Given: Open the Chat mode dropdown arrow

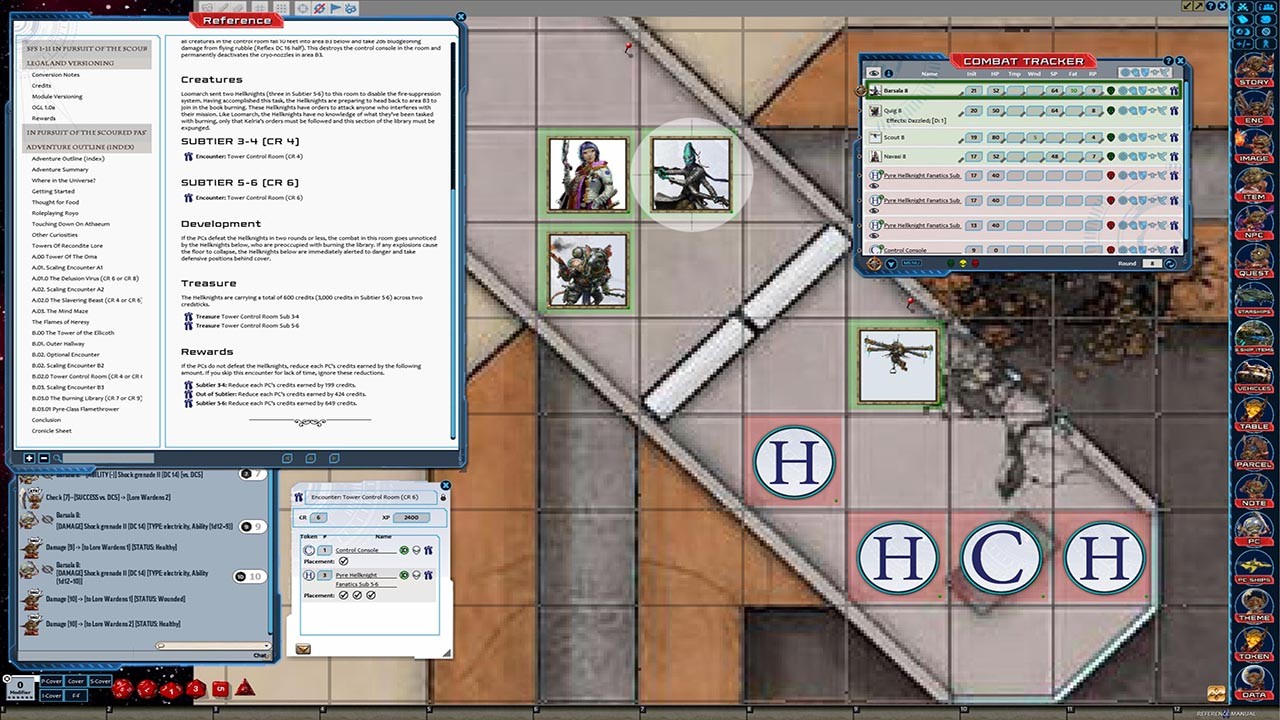Looking at the screenshot, I should (x=266, y=644).
